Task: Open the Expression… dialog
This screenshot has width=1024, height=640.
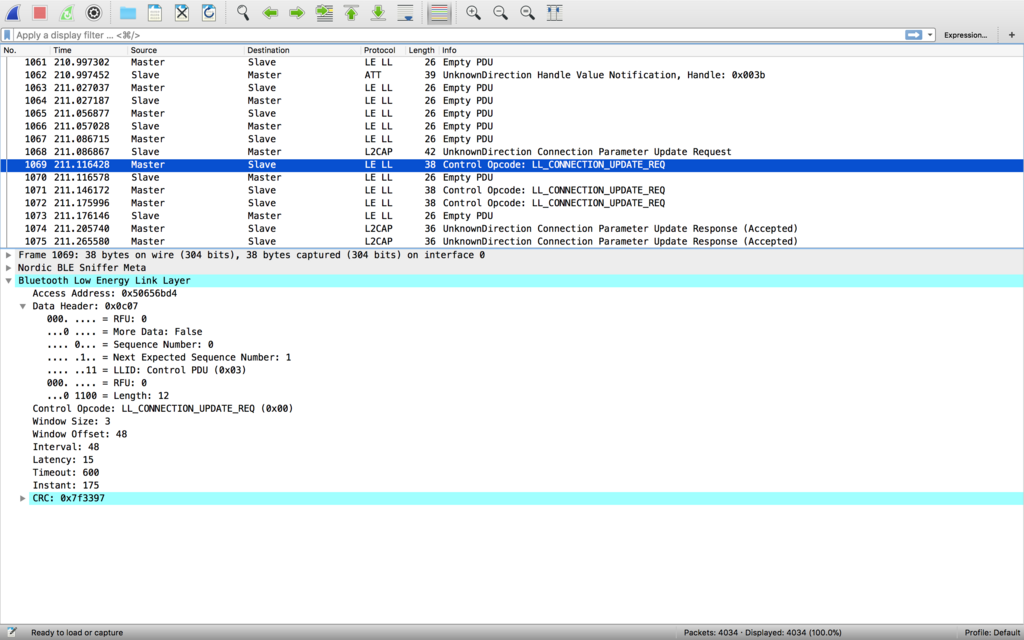Action: 965,35
